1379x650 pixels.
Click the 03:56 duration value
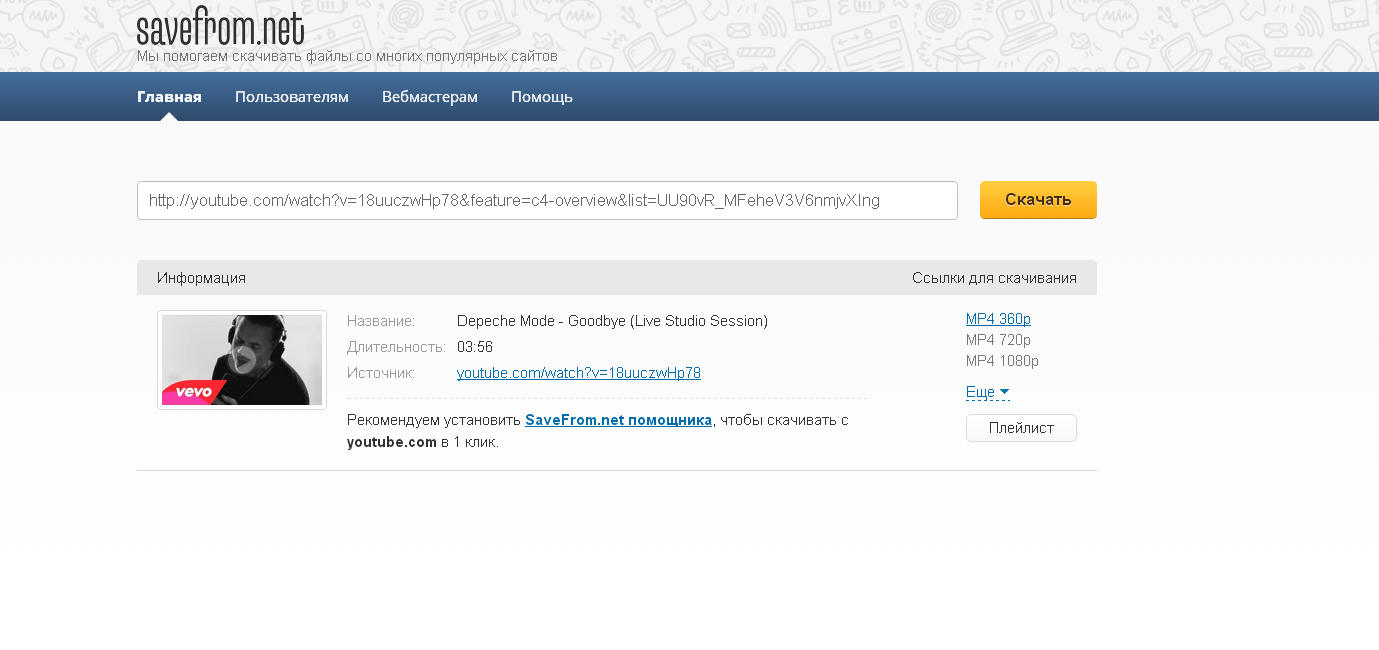pyautogui.click(x=474, y=347)
